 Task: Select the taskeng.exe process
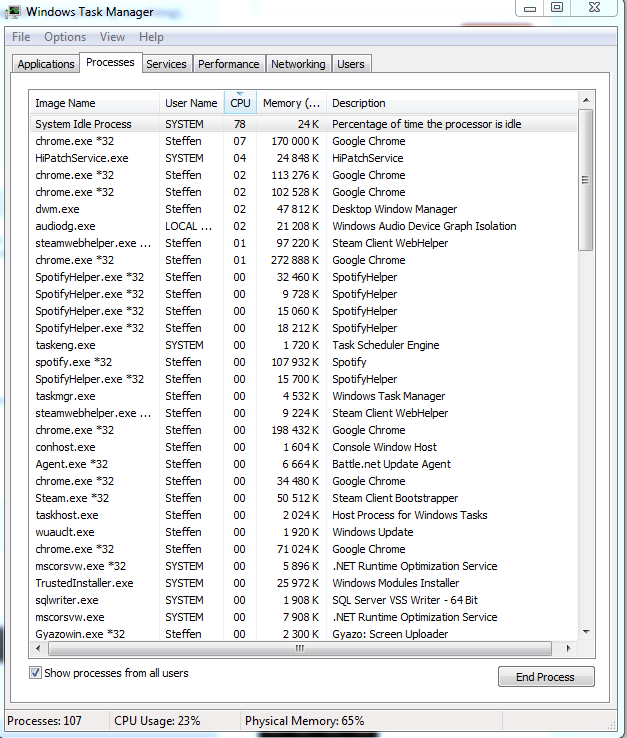pos(304,345)
